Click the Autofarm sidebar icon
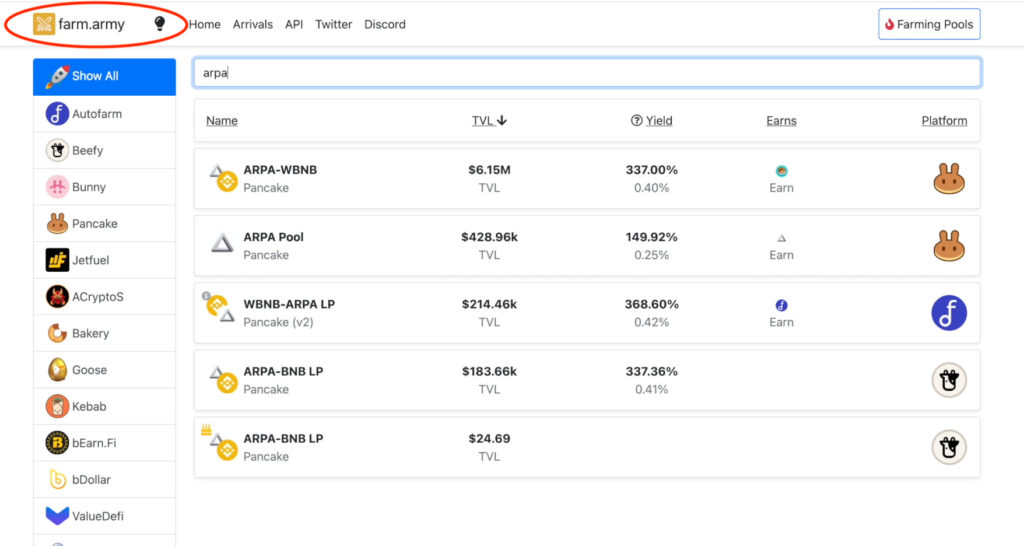This screenshot has width=1024, height=546. coord(57,114)
